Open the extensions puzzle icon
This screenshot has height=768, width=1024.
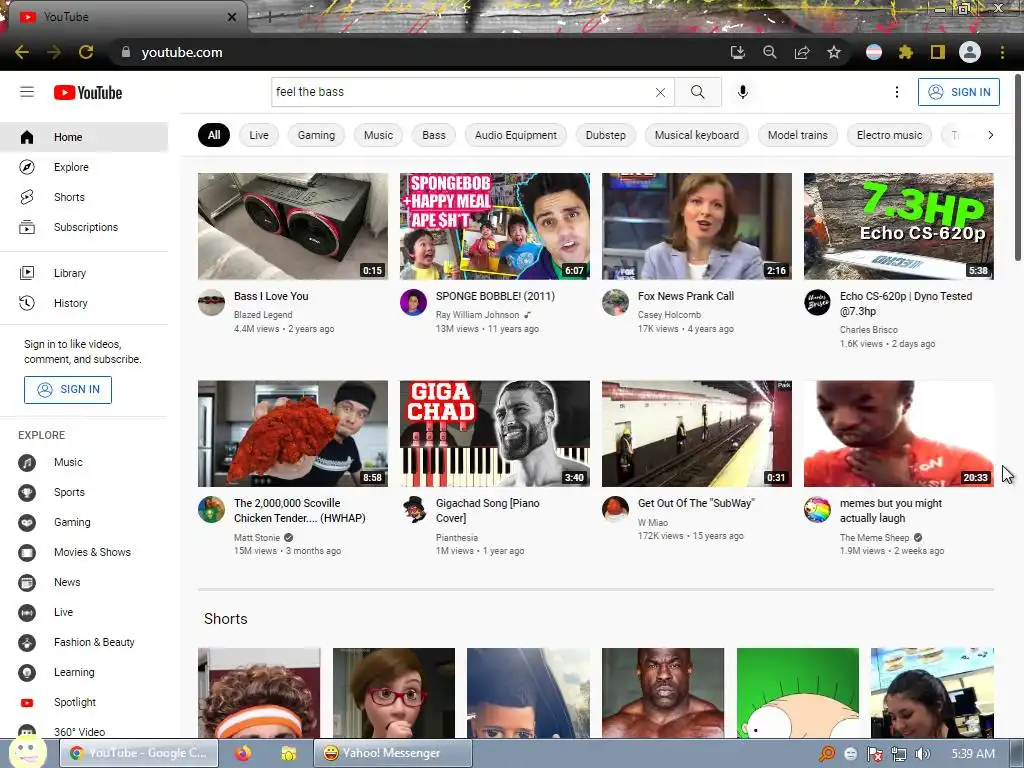pyautogui.click(x=905, y=52)
